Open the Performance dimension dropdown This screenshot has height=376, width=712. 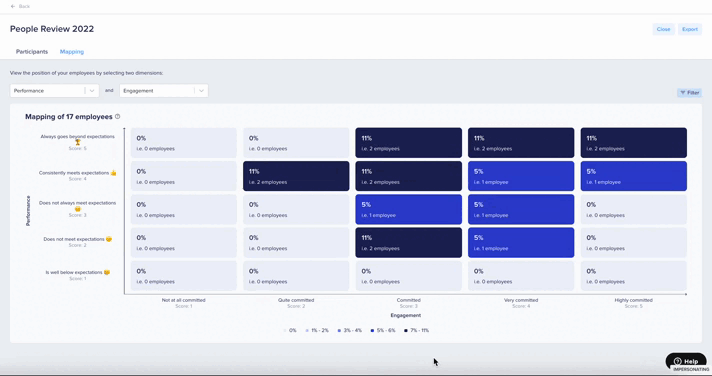tap(54, 91)
